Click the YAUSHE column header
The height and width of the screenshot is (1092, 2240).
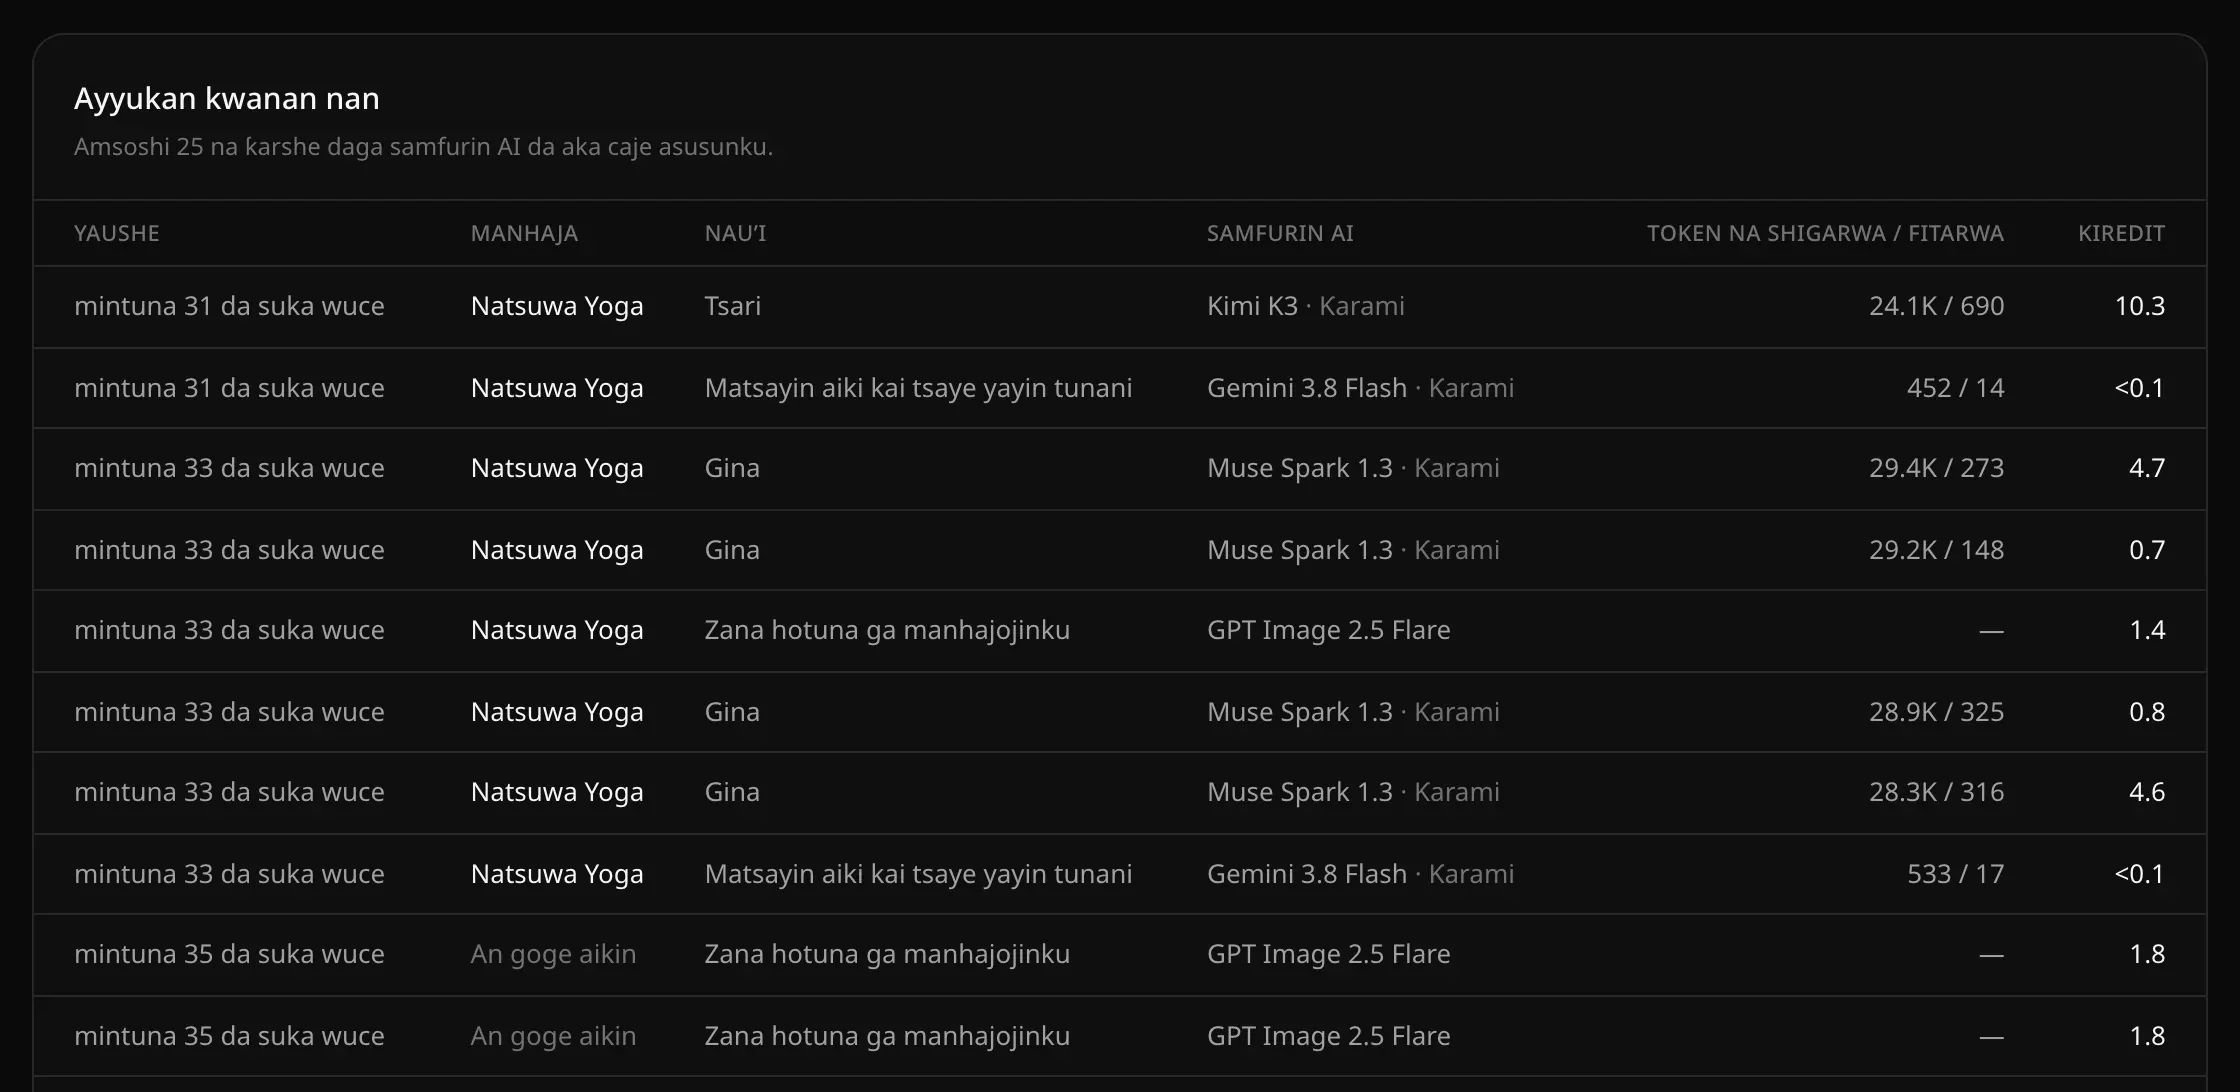tap(116, 233)
